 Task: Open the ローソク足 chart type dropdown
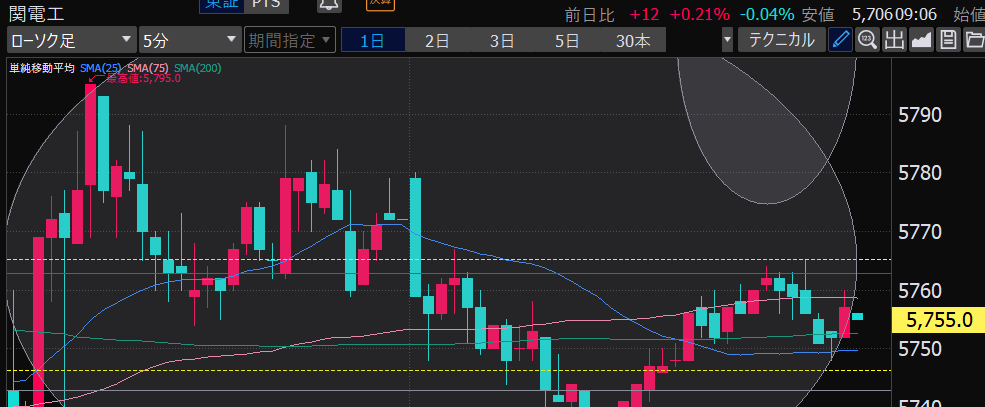(71, 41)
